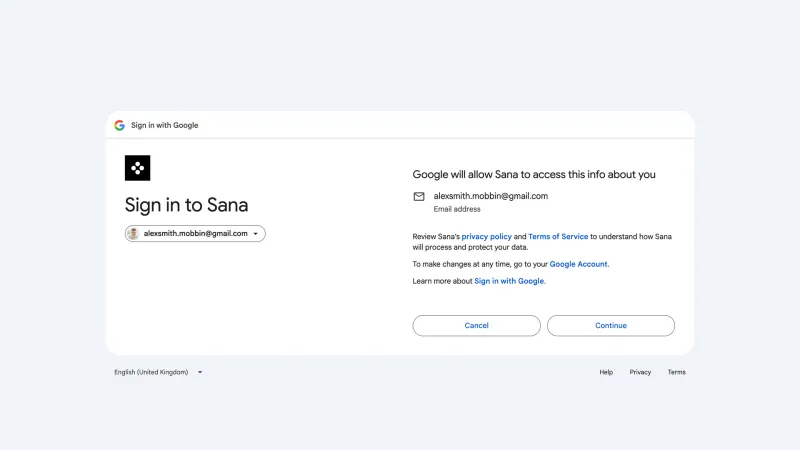Click the Google G logo icon
The image size is (800, 450).
pos(119,126)
